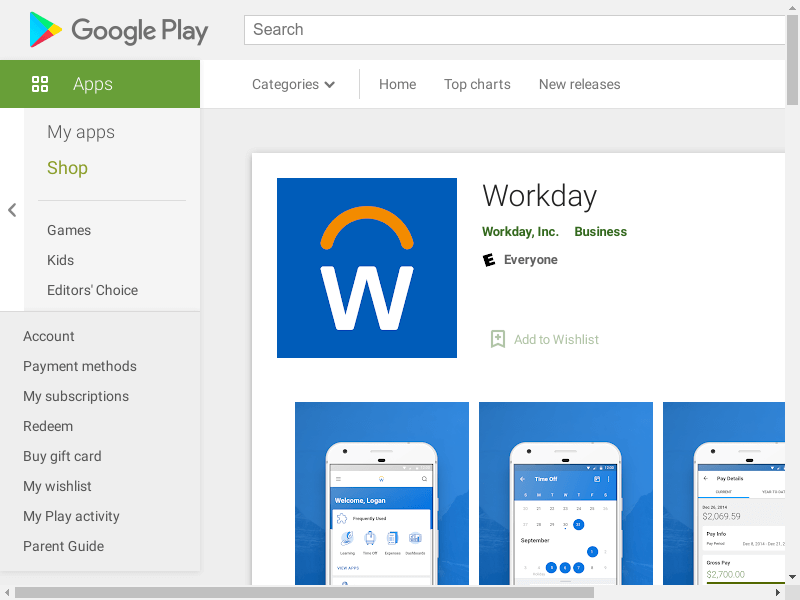This screenshot has height=600, width=800.
Task: Click the scroll left arrow
Action: 7,592
